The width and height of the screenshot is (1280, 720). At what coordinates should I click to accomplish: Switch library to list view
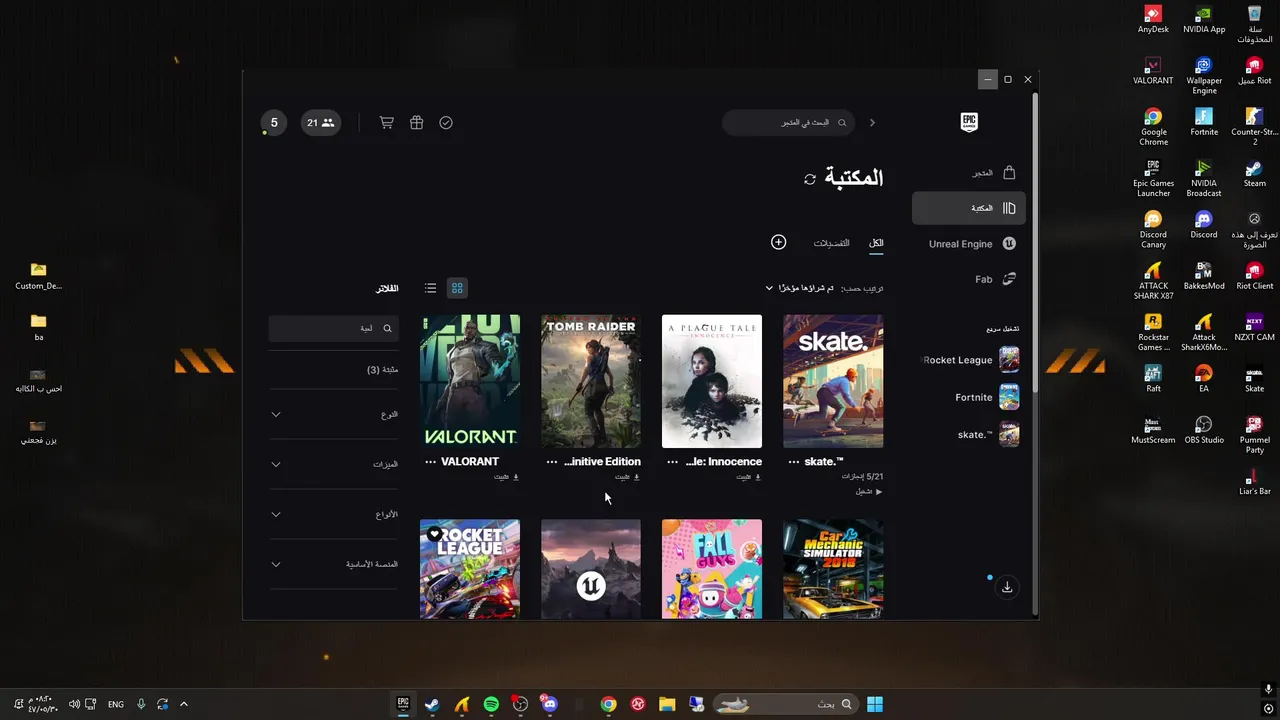coord(430,288)
